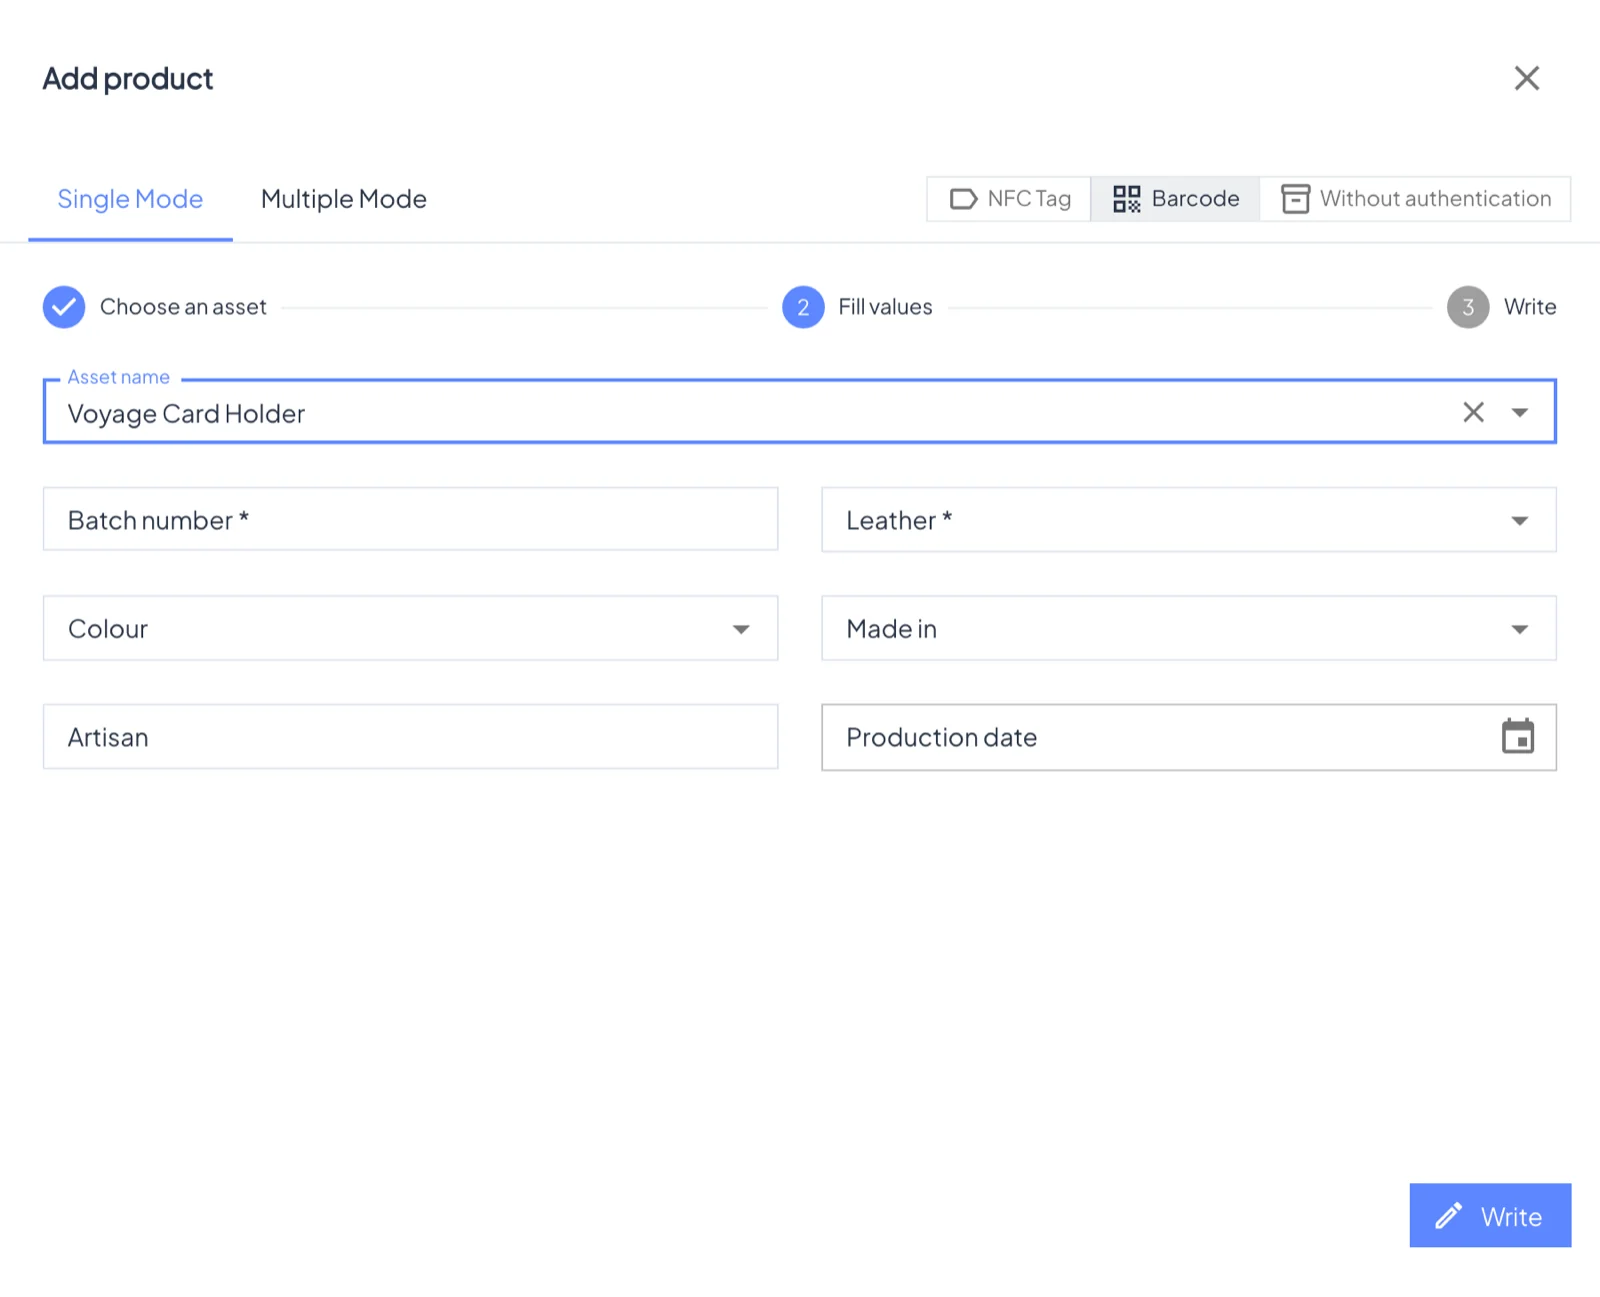Screen dimensions: 1600x1297
Task: Clear the Asset name selection
Action: click(x=1473, y=412)
